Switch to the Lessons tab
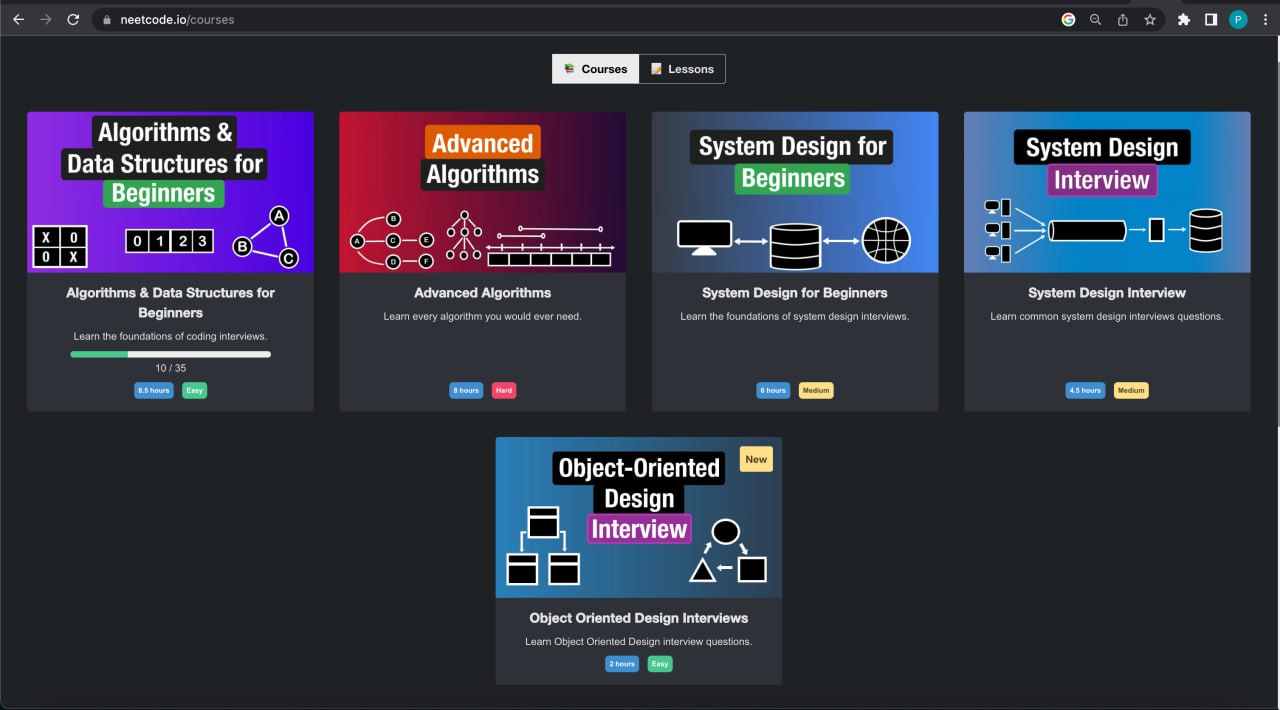Viewport: 1280px width, 710px height. coord(682,69)
